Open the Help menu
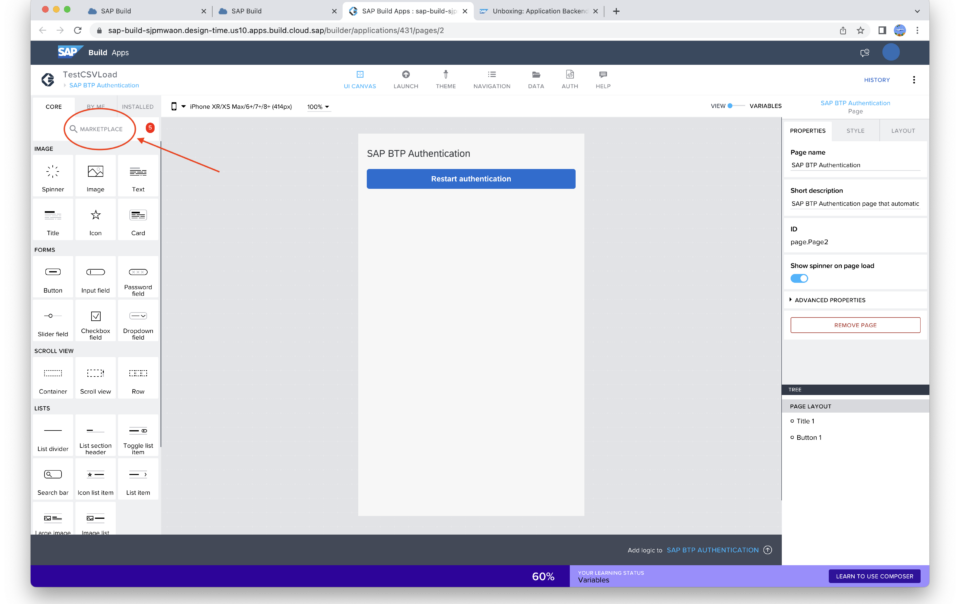Viewport: 960px width, 604px height. [x=603, y=80]
